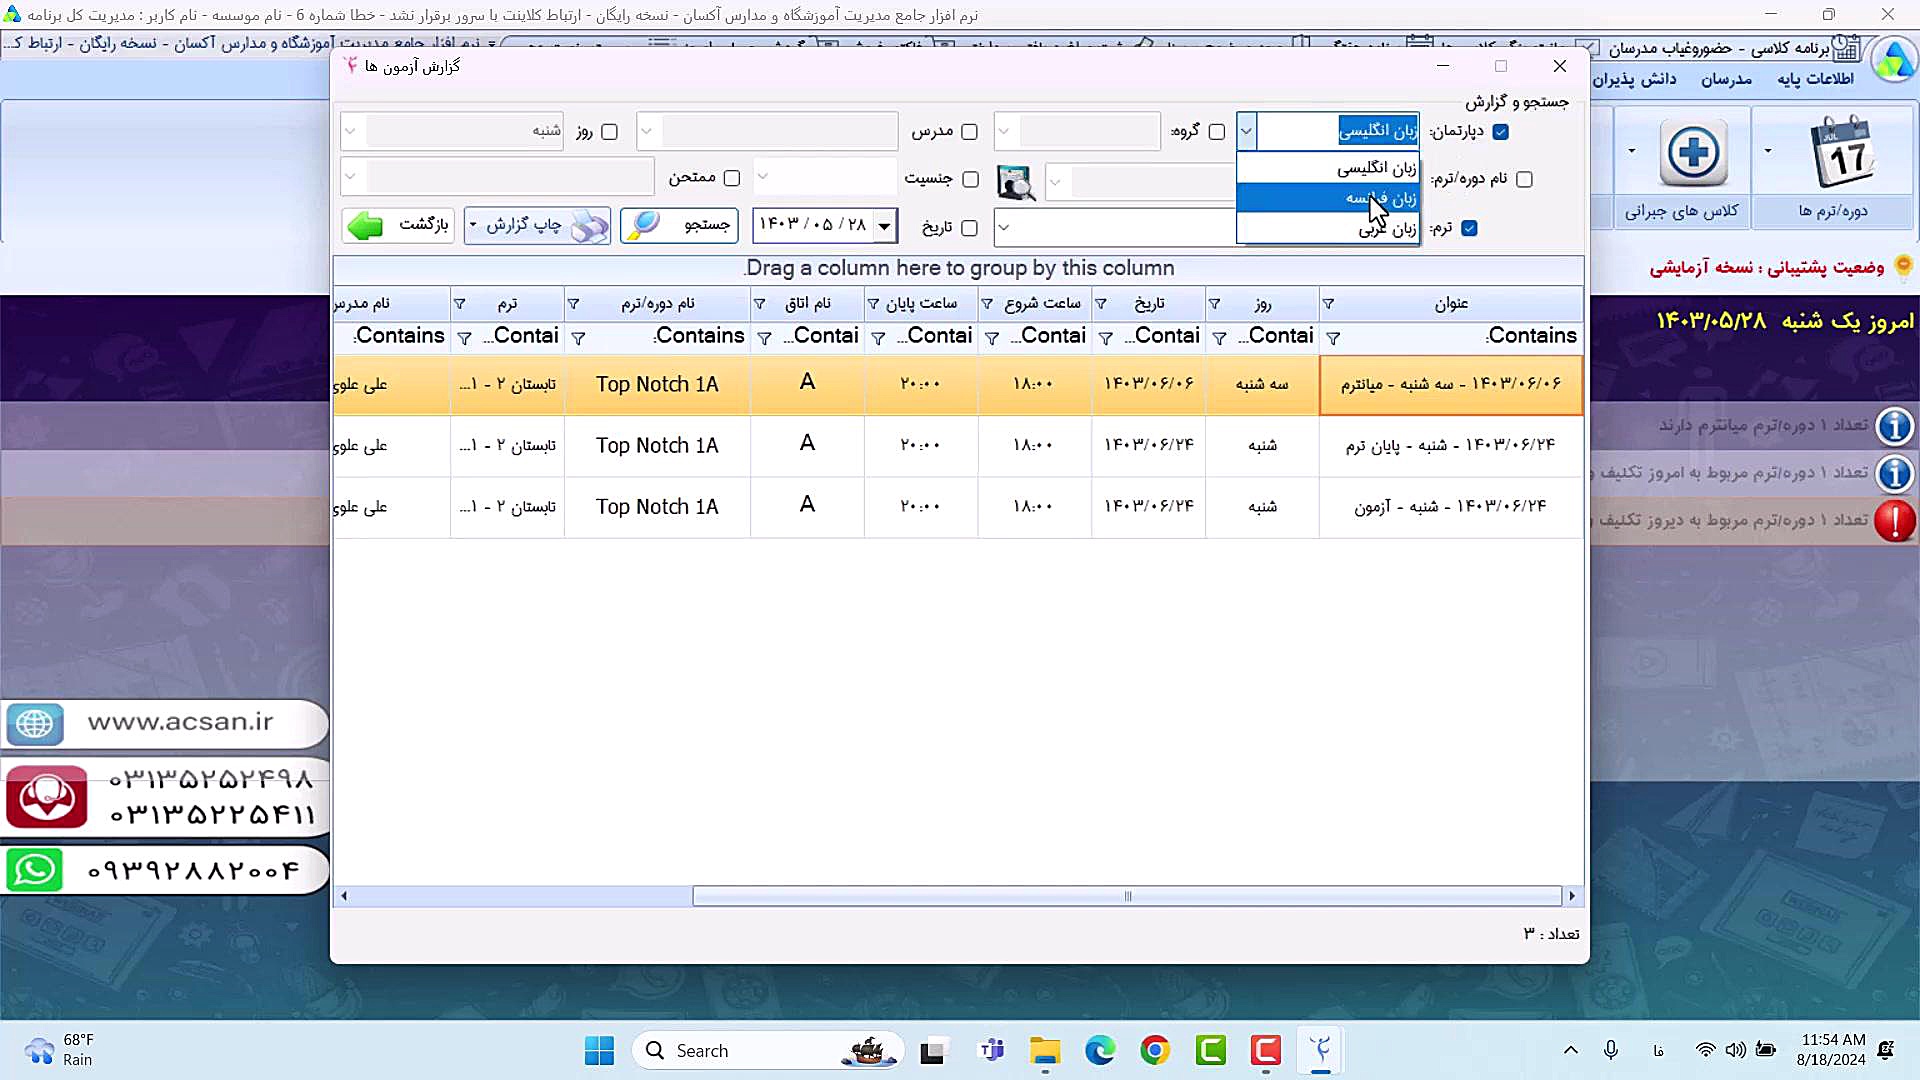Enable the روز checkbox
1920x1080 pixels.
coord(609,132)
